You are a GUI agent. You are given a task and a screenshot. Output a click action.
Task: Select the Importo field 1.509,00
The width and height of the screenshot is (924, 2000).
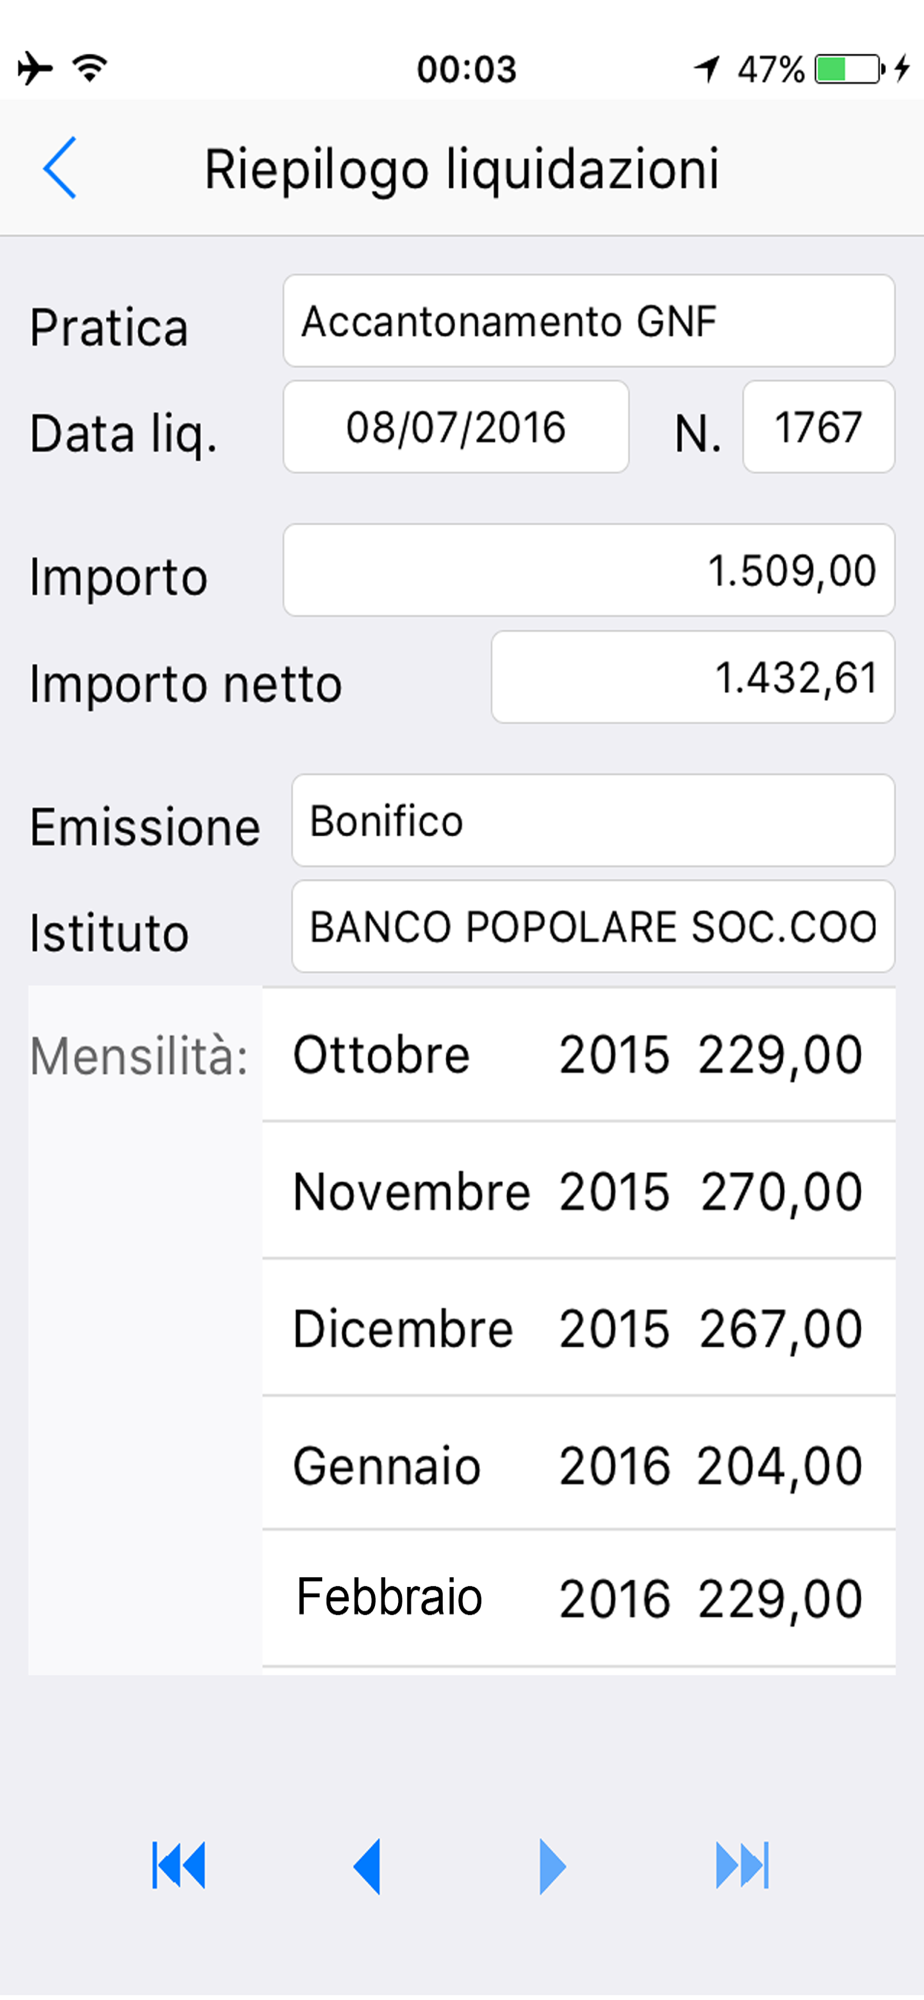pos(588,570)
